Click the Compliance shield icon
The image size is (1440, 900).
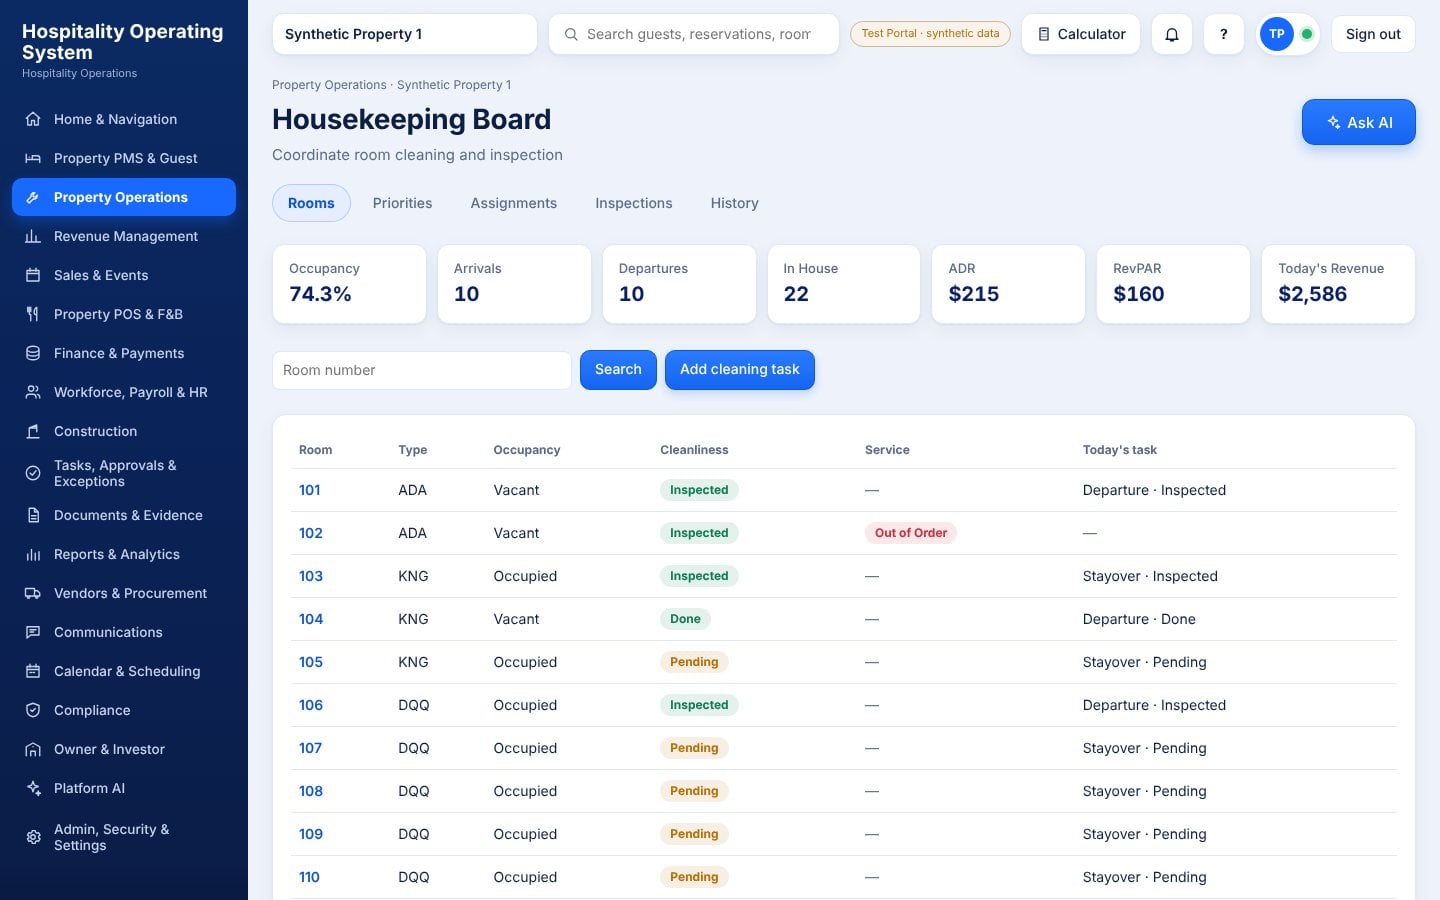click(33, 710)
